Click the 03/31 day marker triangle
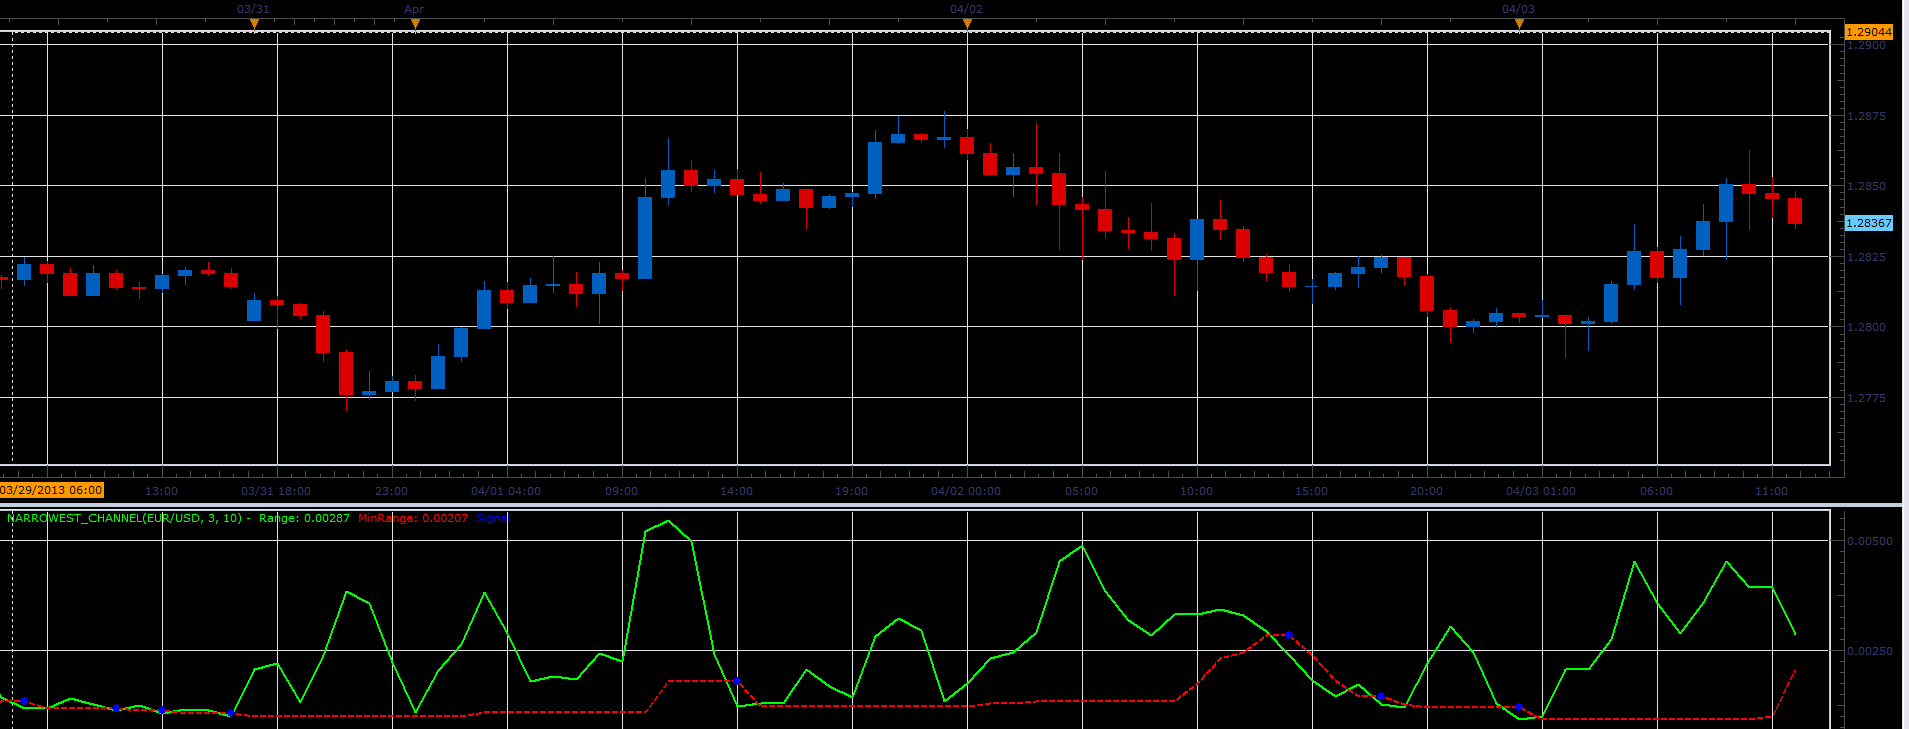 click(254, 23)
